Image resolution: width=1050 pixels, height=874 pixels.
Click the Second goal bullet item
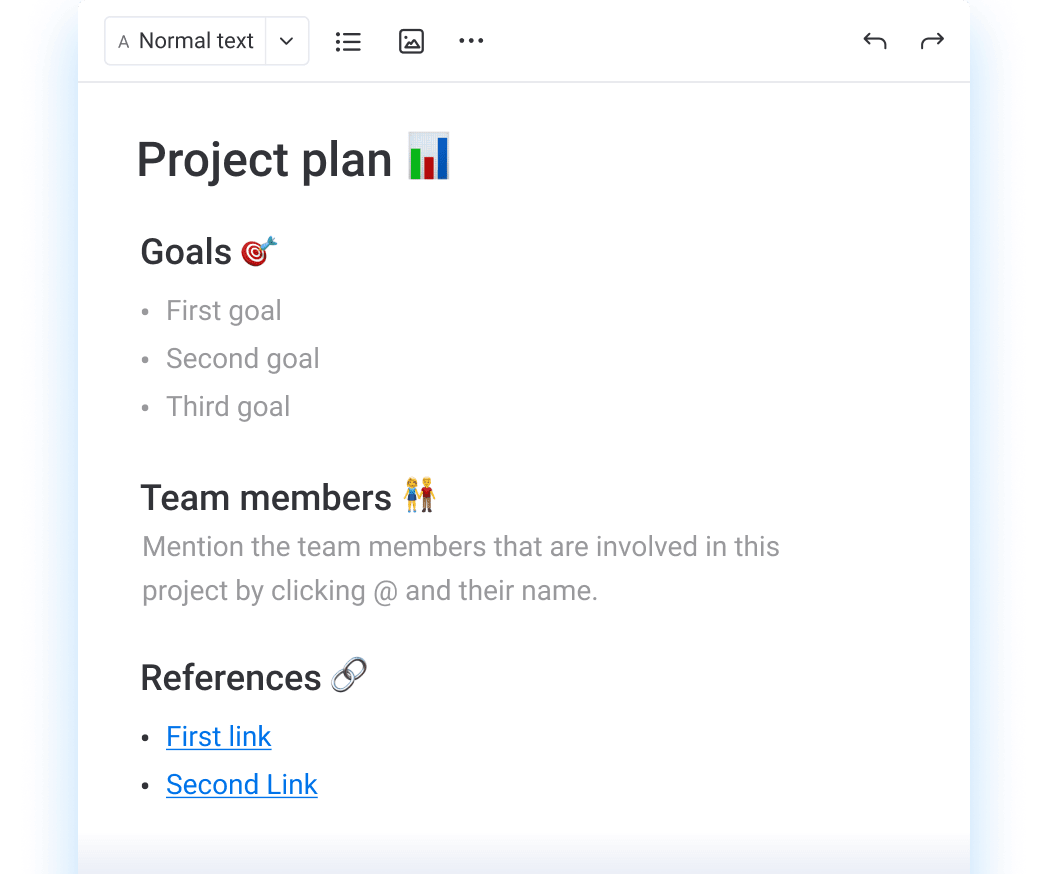[x=242, y=359]
